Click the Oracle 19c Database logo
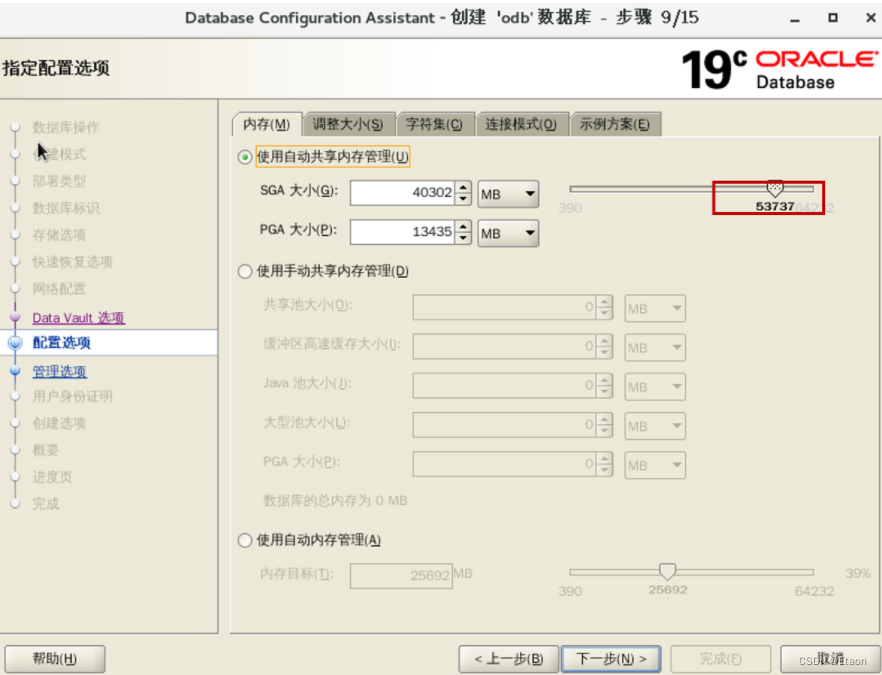The image size is (882, 675). pyautogui.click(x=780, y=70)
